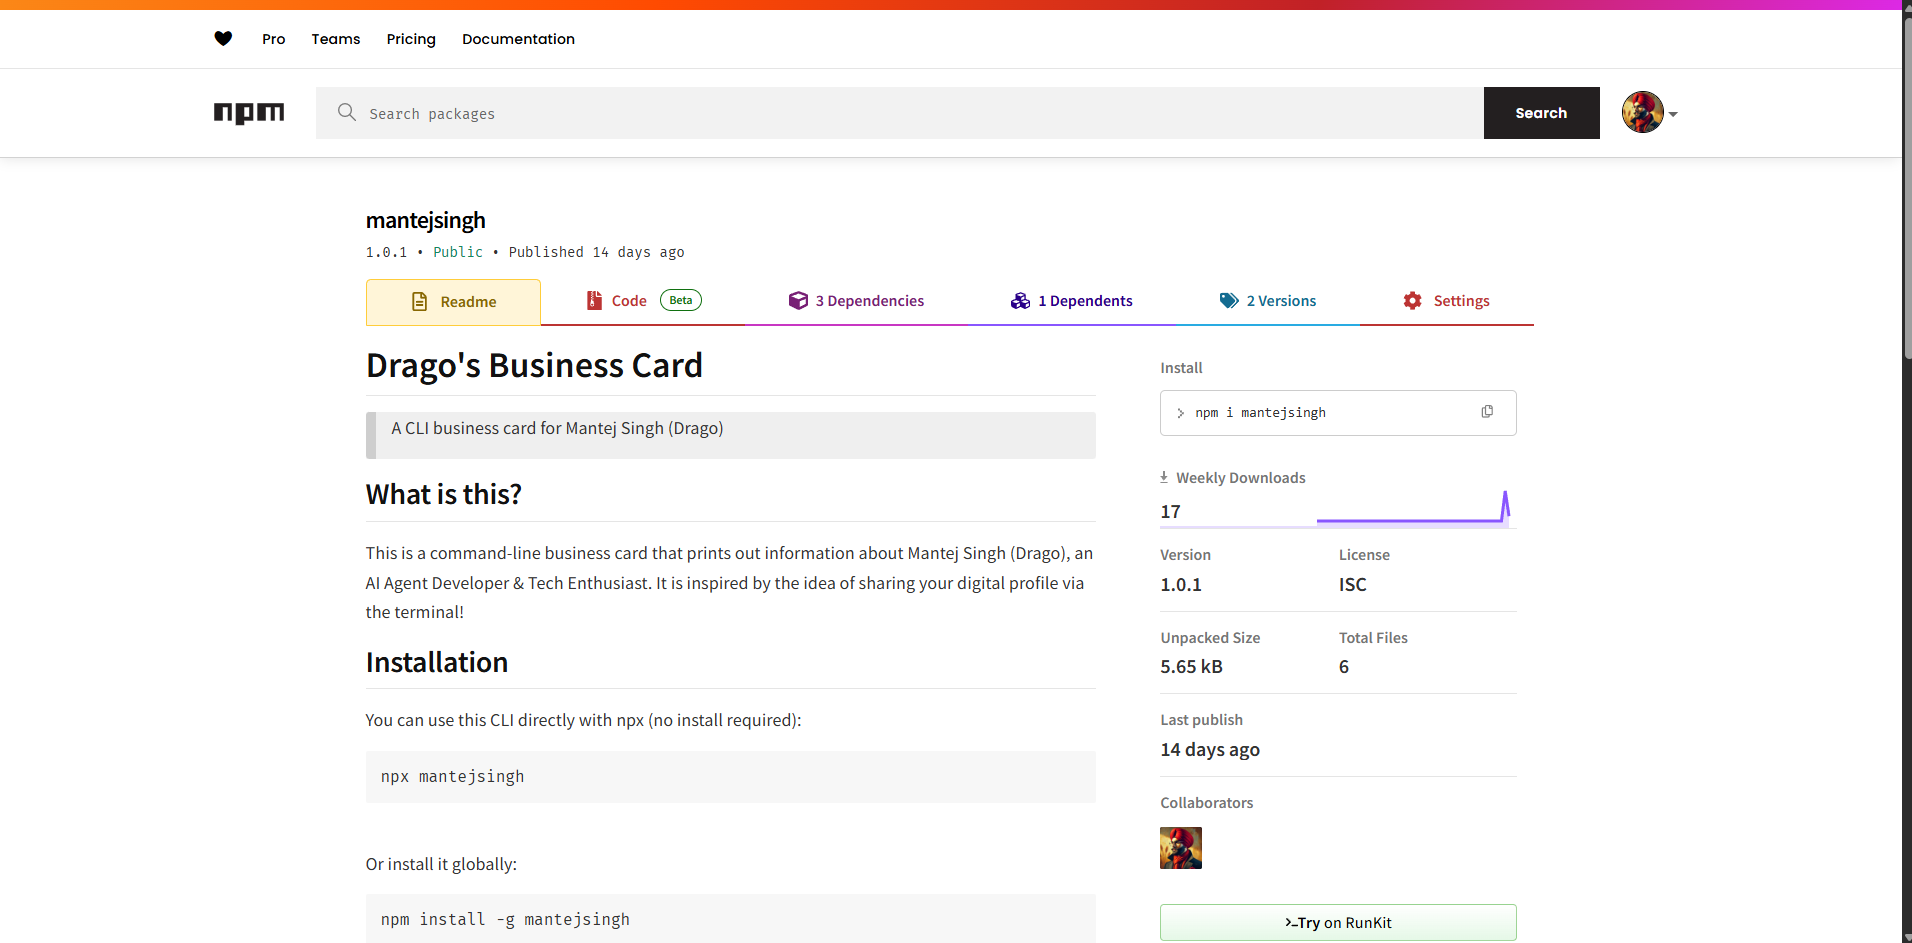Click the magnifier icon in search bar
Image resolution: width=1912 pixels, height=943 pixels.
pos(347,112)
